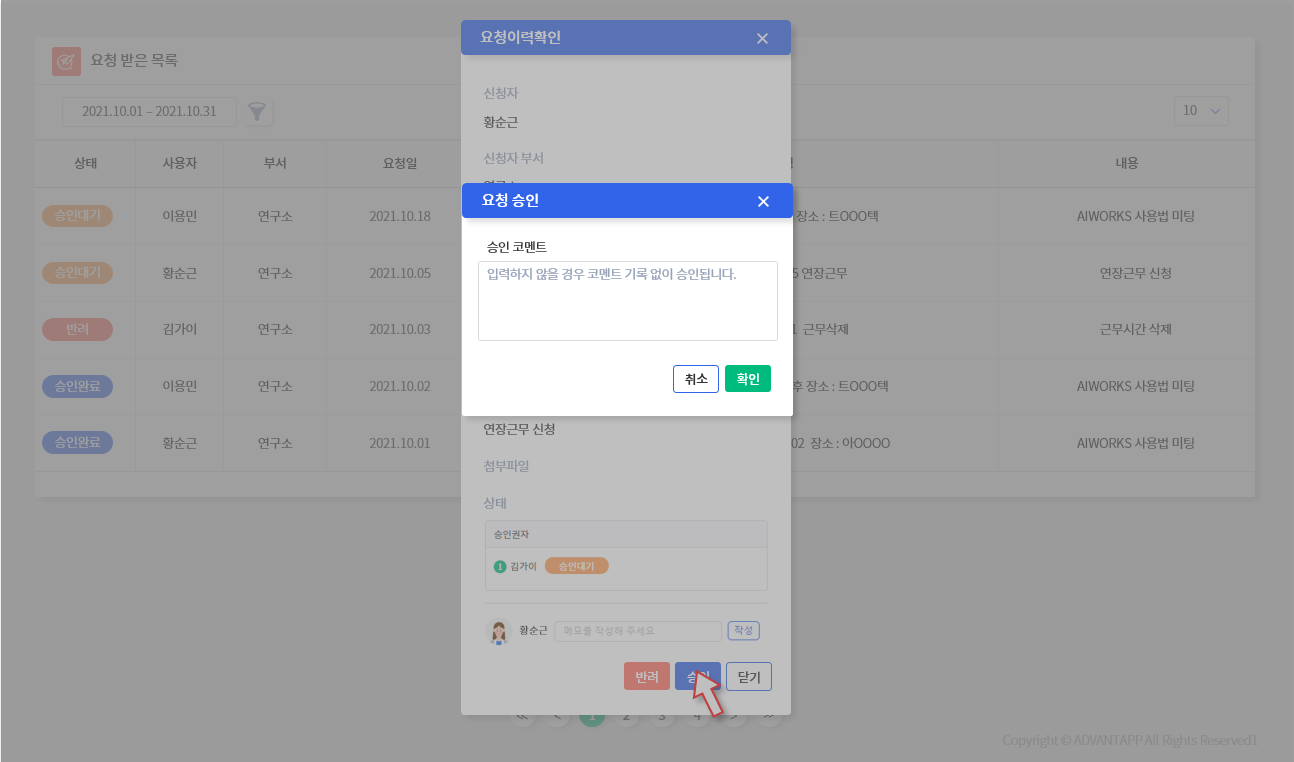The image size is (1294, 762).
Task: Click the 요청 받은 목록 header icon
Action: point(66,61)
